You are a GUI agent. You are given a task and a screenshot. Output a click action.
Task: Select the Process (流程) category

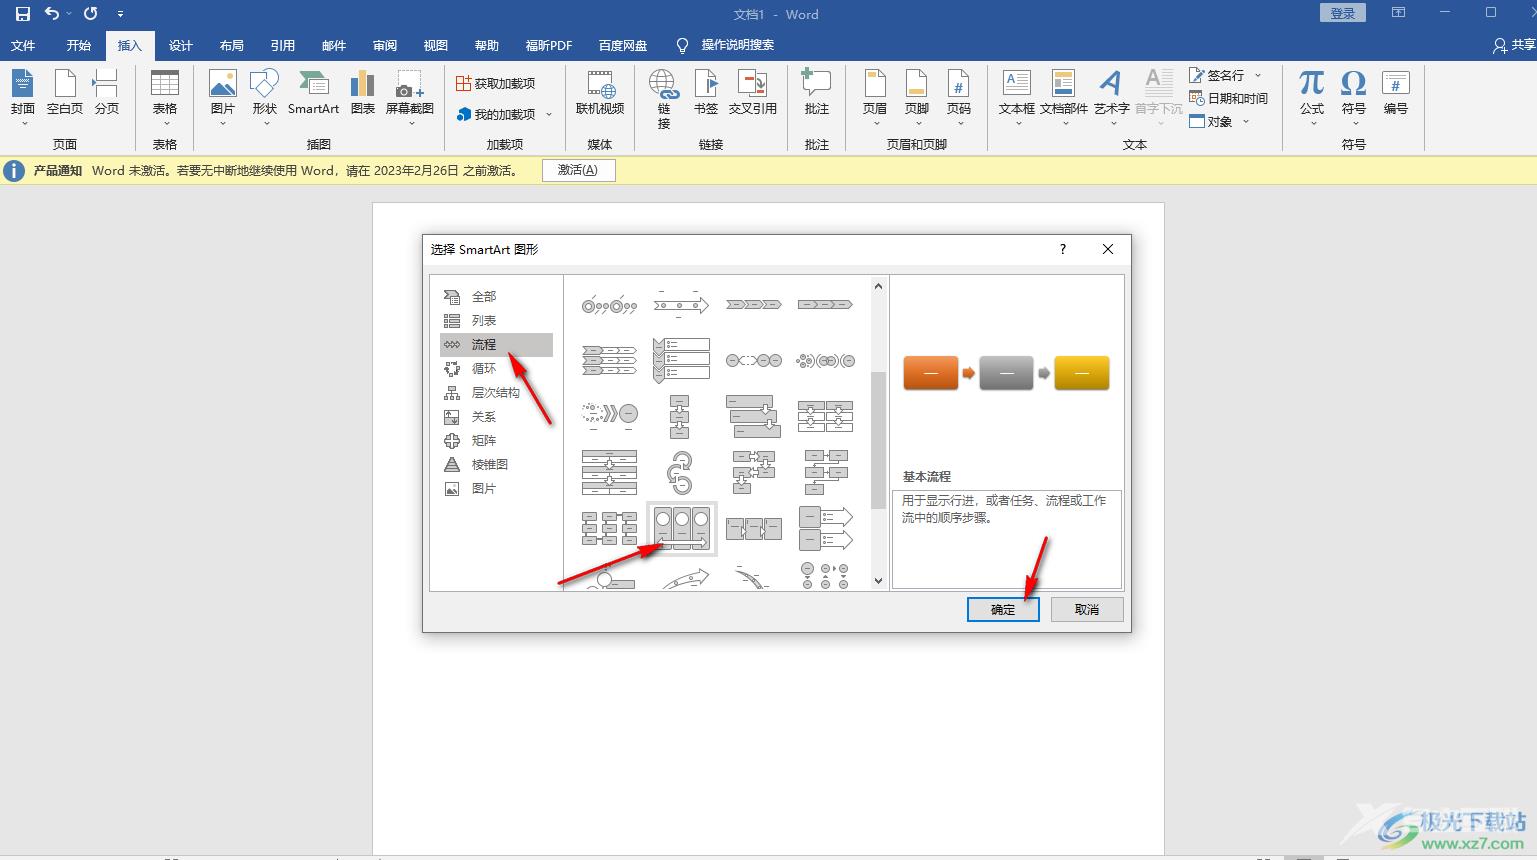tap(496, 344)
